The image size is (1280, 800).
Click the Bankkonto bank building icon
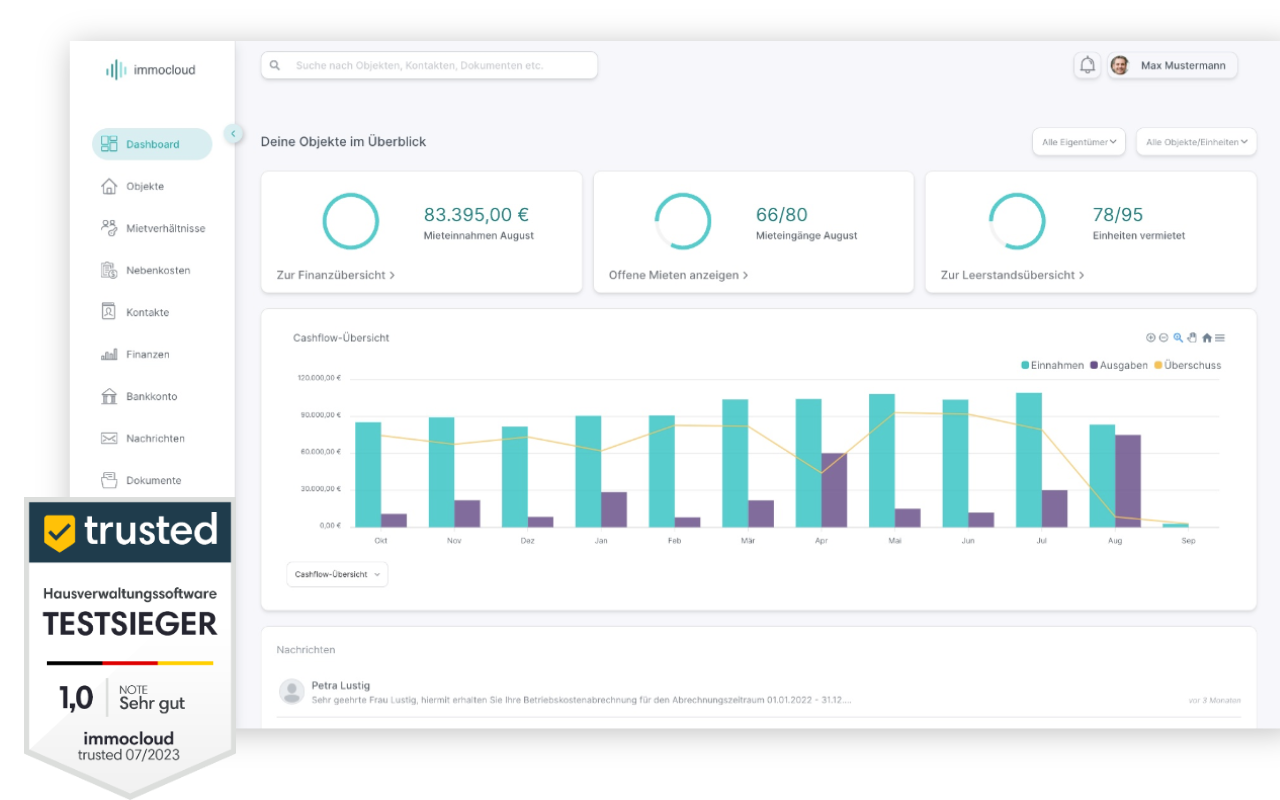(109, 396)
